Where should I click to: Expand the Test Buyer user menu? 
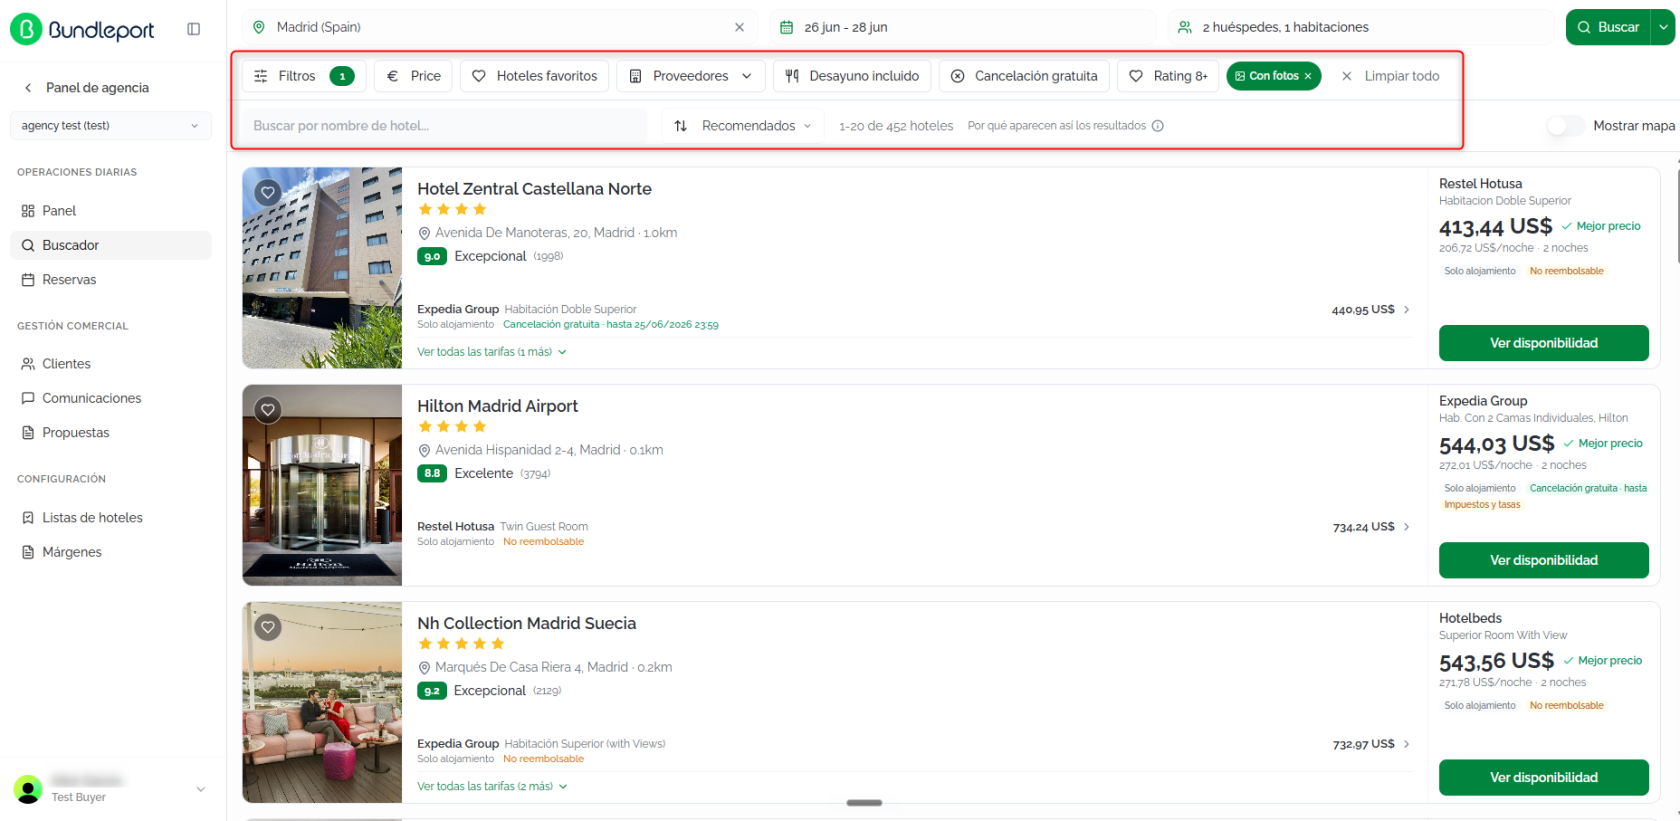coord(201,789)
